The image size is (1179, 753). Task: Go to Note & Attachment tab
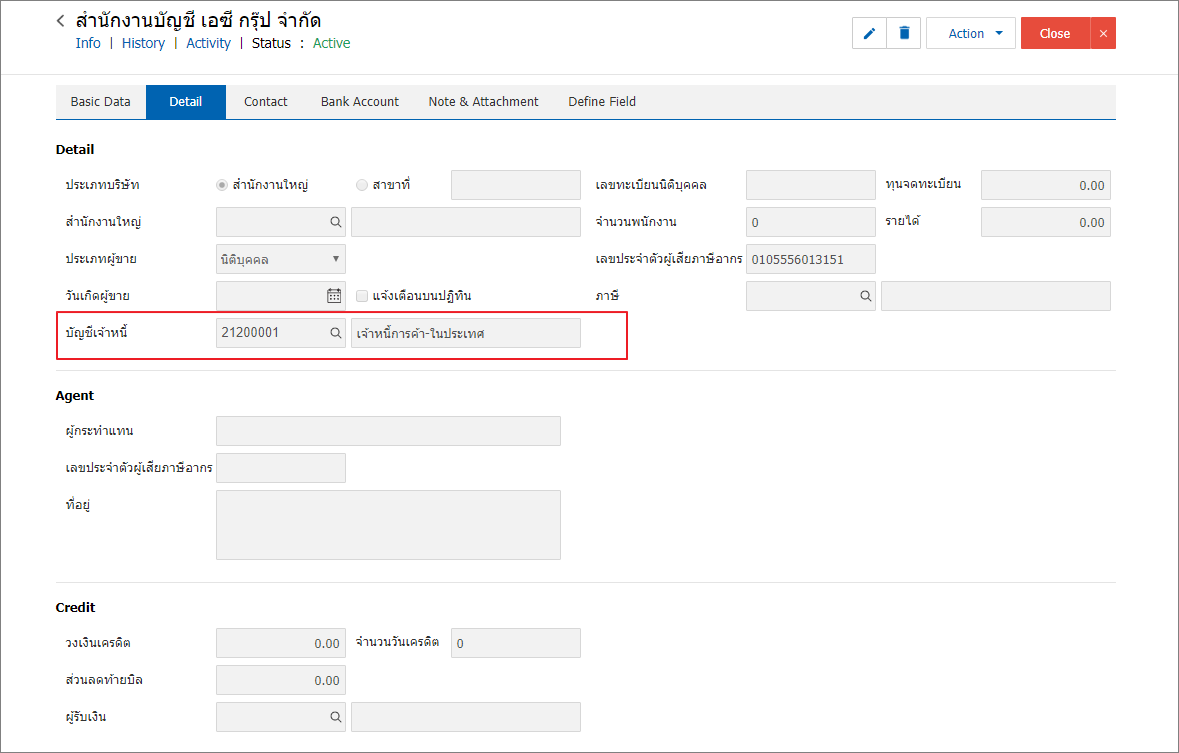point(483,102)
